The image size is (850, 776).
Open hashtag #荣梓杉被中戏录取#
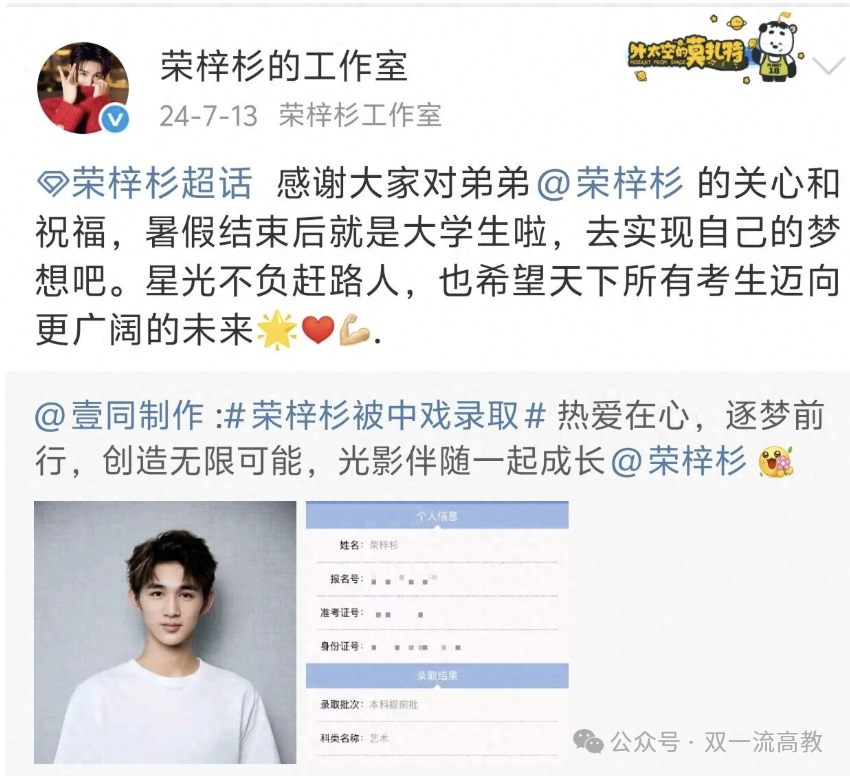[384, 416]
